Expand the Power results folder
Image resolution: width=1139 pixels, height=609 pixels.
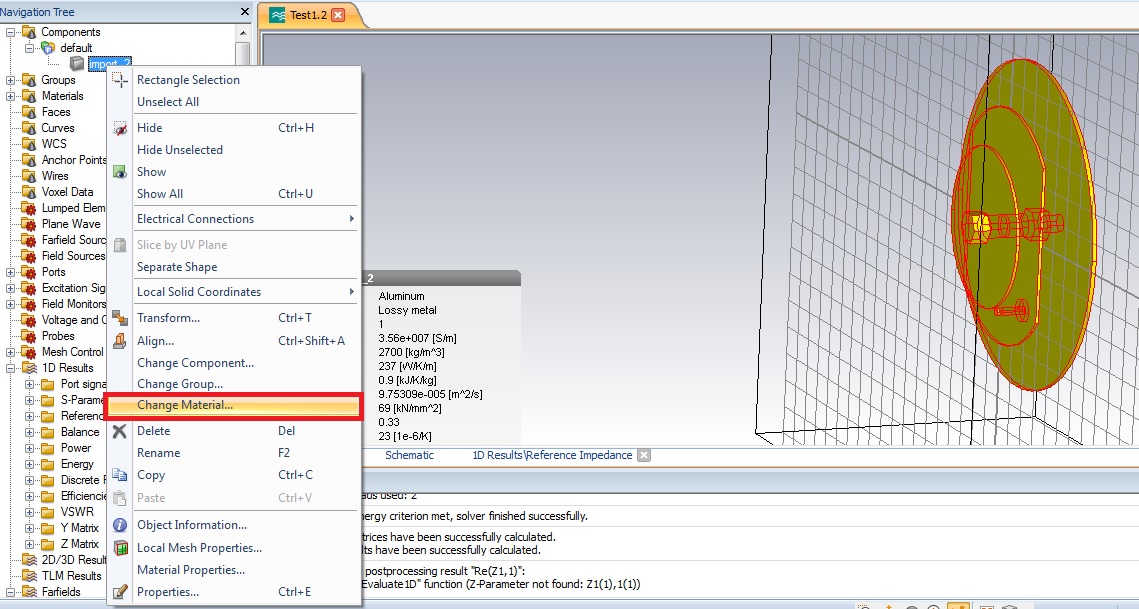pyautogui.click(x=29, y=448)
